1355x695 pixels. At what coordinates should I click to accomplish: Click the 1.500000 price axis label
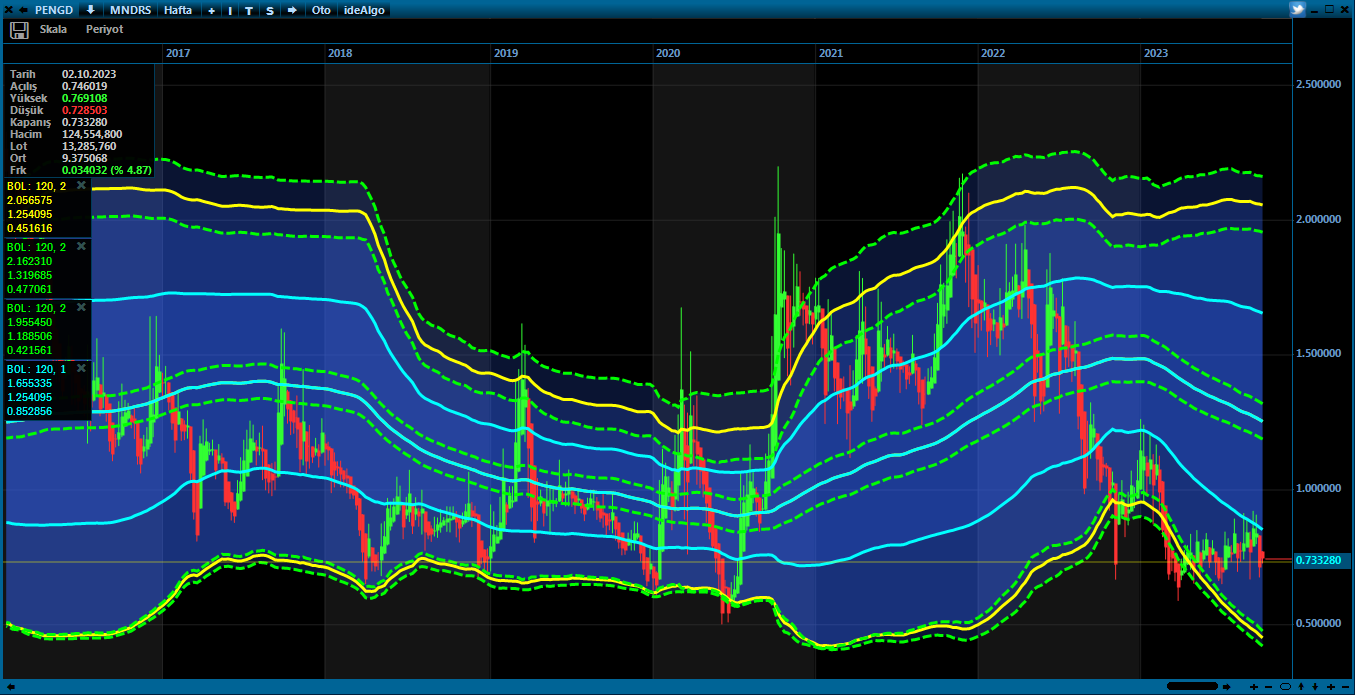pyautogui.click(x=1318, y=354)
